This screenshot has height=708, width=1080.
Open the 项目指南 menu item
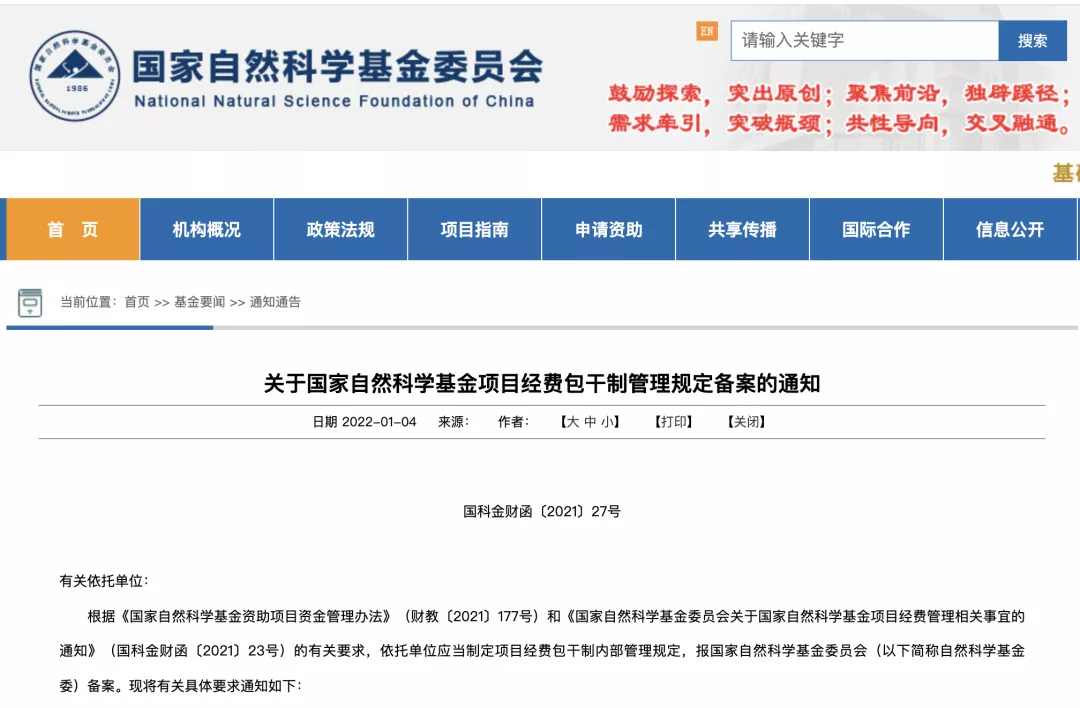[x=475, y=229]
